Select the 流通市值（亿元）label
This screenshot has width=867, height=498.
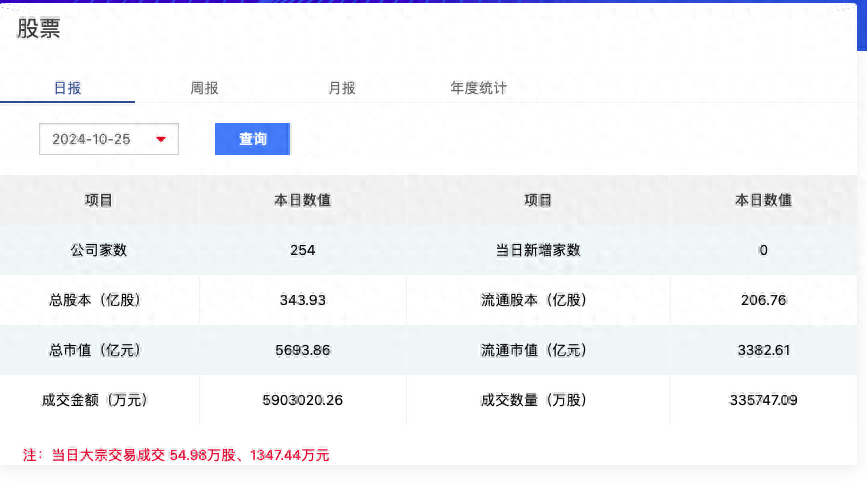pos(534,350)
